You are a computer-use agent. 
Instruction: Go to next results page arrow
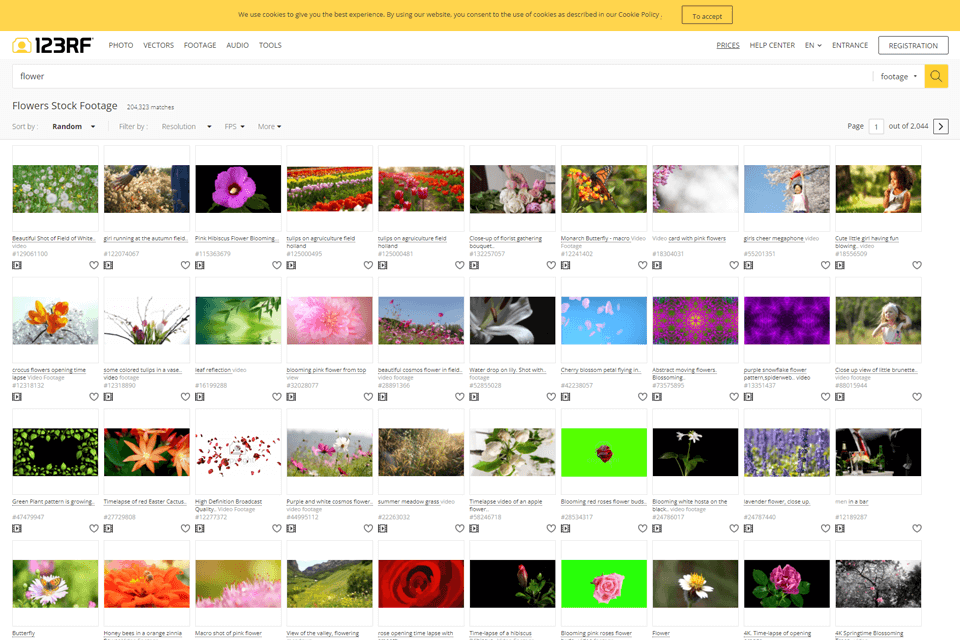941,127
